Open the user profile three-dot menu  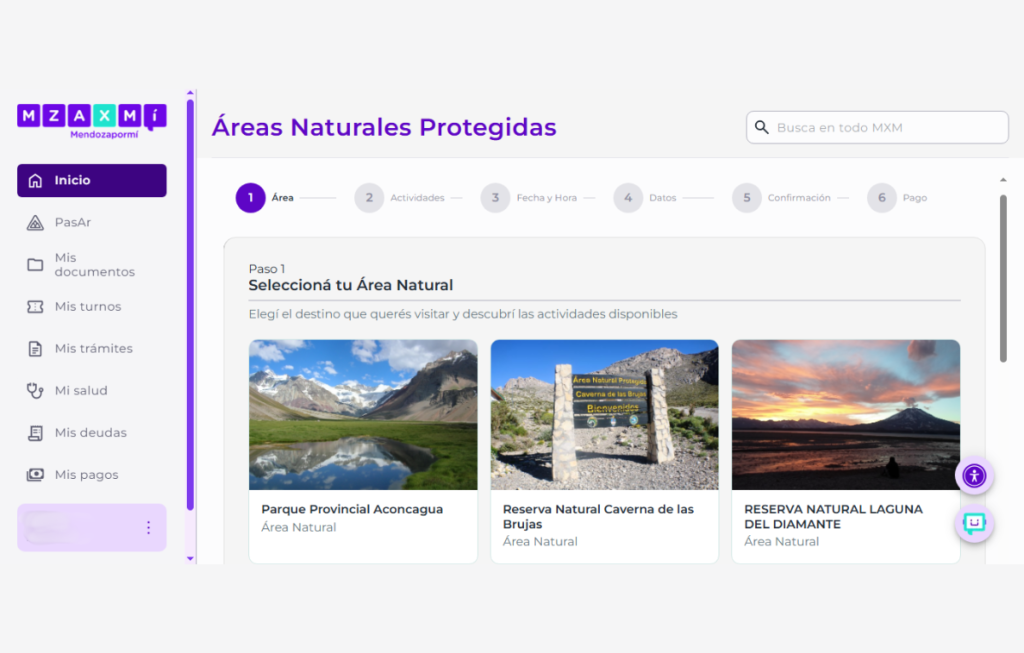[x=148, y=527]
